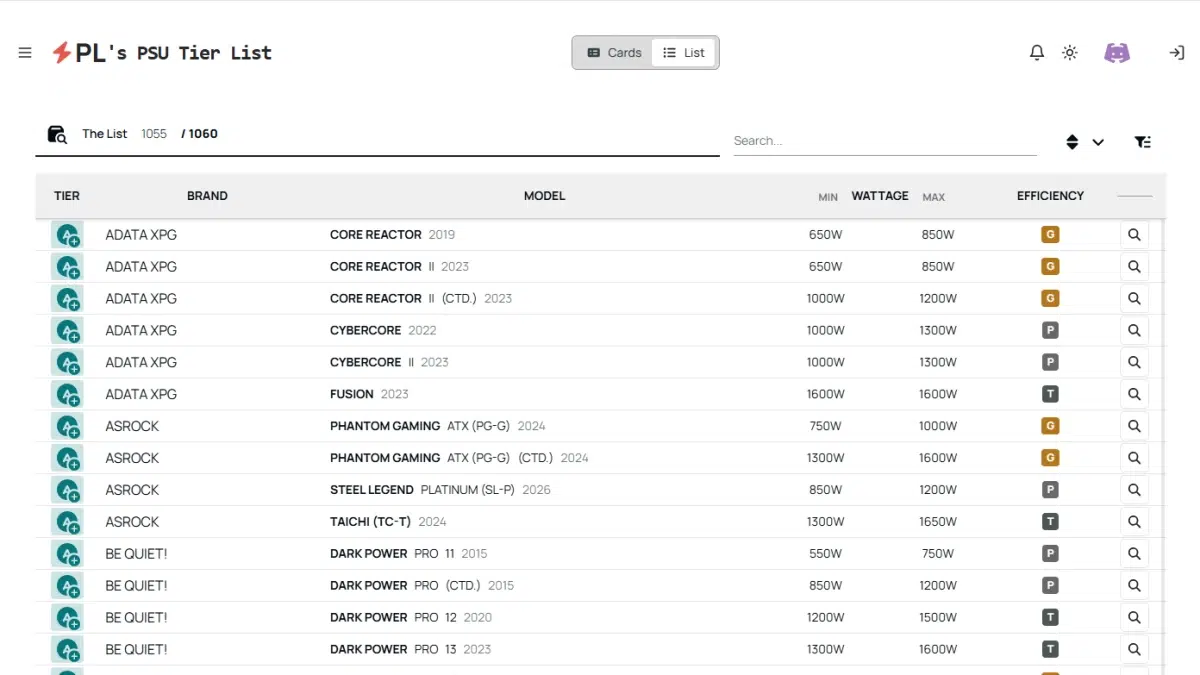
Task: Click Gold badge of Phantom Gaming (CTD.) row
Action: 1050,458
